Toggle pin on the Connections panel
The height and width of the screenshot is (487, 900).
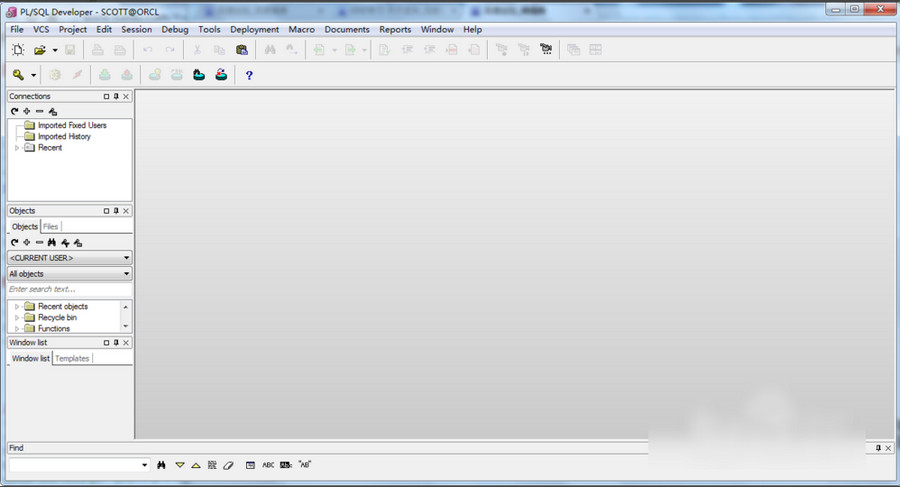pos(116,97)
